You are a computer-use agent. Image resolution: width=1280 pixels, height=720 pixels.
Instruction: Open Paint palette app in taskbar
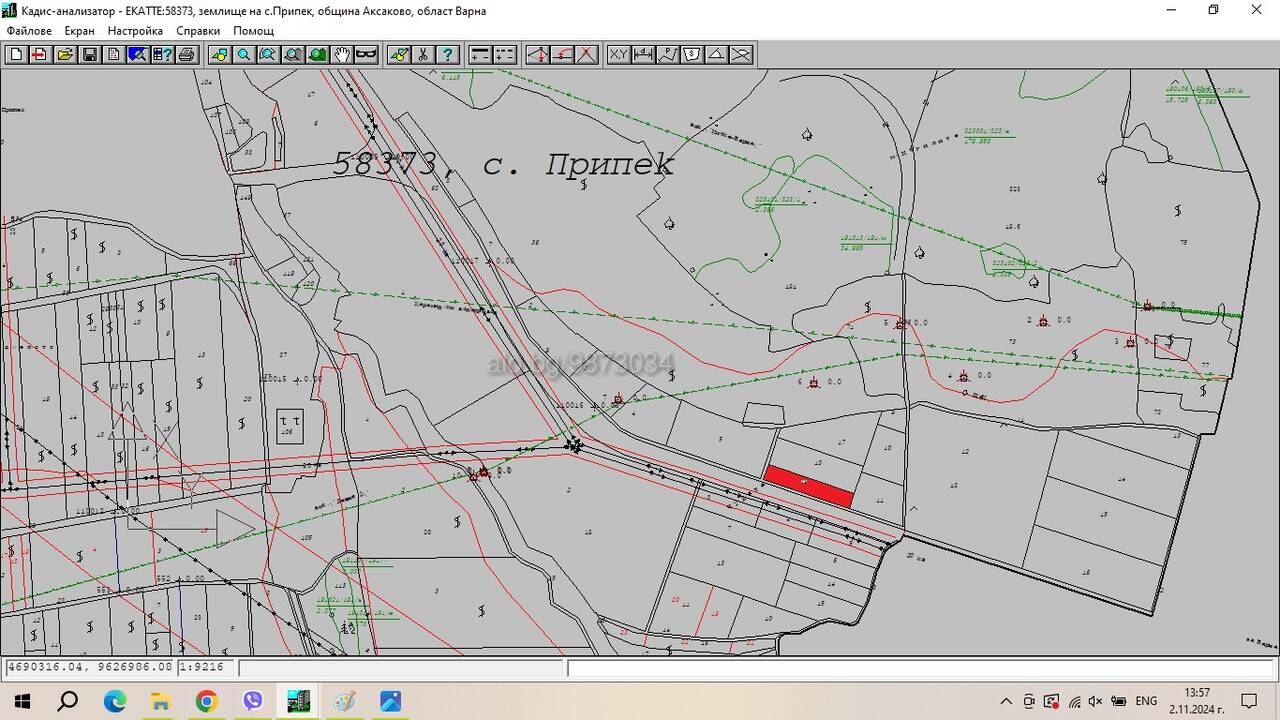[344, 701]
